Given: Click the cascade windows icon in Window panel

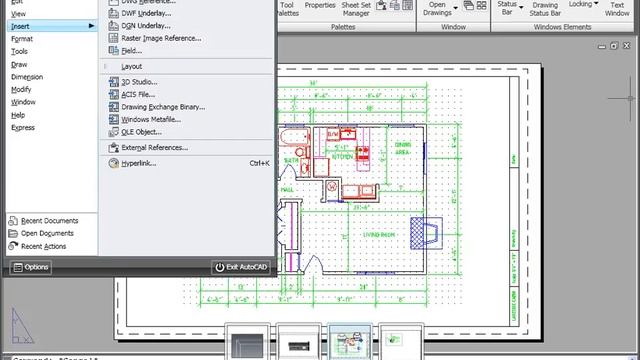Looking at the screenshot, I should 469,5.
